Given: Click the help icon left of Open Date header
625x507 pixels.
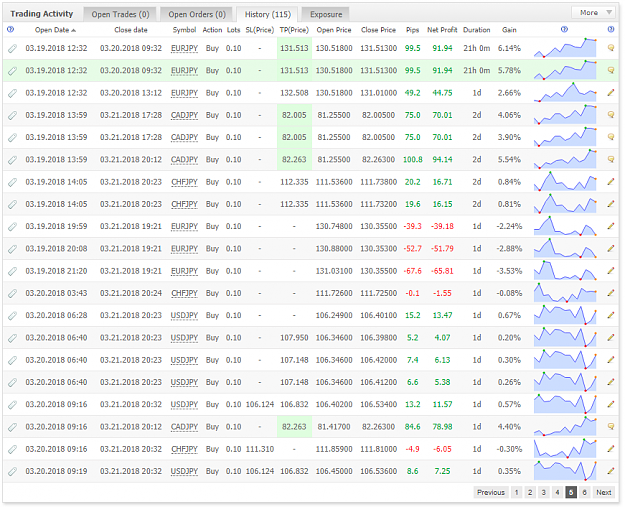Looking at the screenshot, I should (x=11, y=29).
